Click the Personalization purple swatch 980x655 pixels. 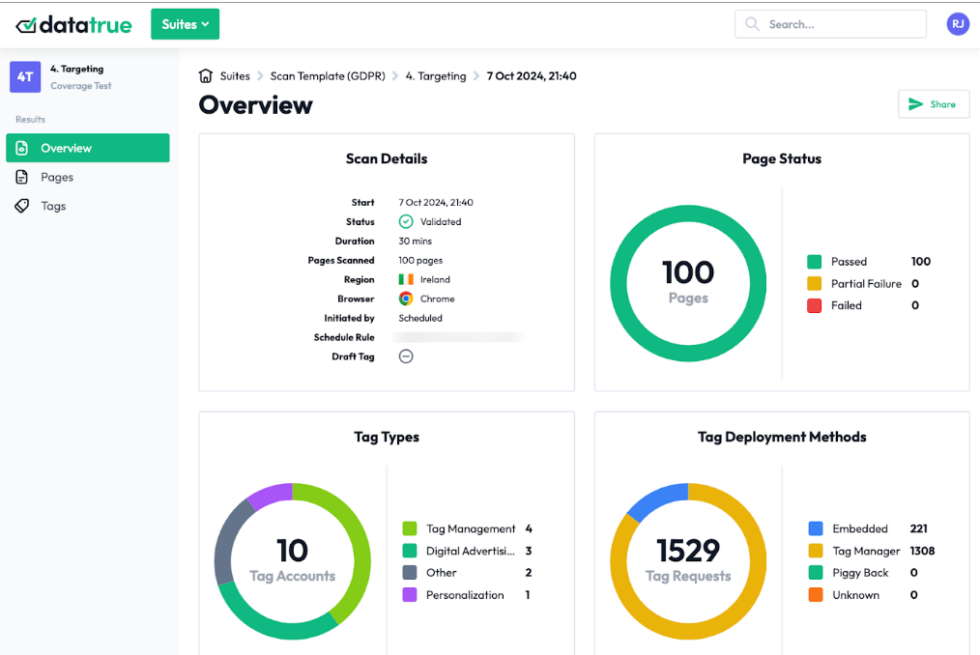[409, 595]
